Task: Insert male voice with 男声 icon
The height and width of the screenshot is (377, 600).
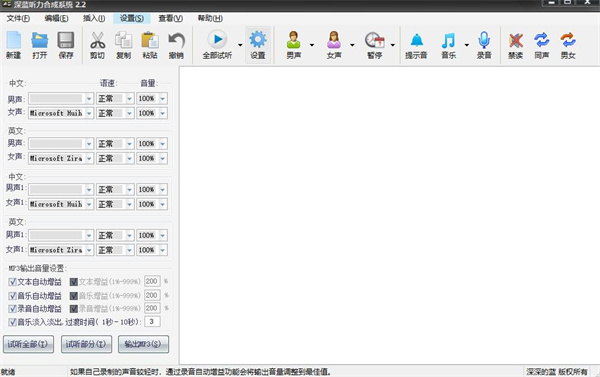Action: (x=294, y=45)
